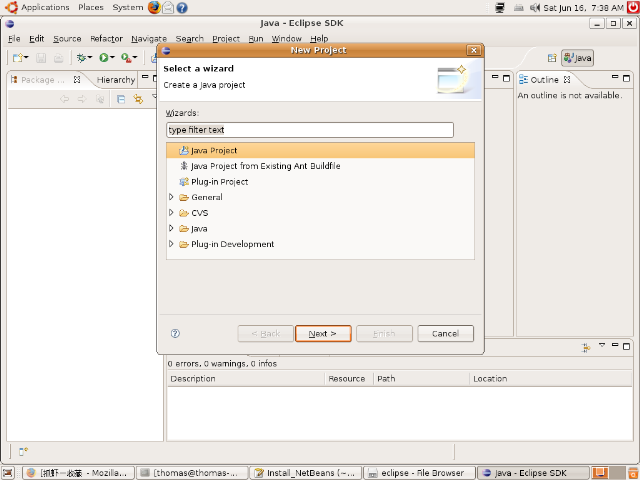
Task: Click the Next button in wizard
Action: 323,333
